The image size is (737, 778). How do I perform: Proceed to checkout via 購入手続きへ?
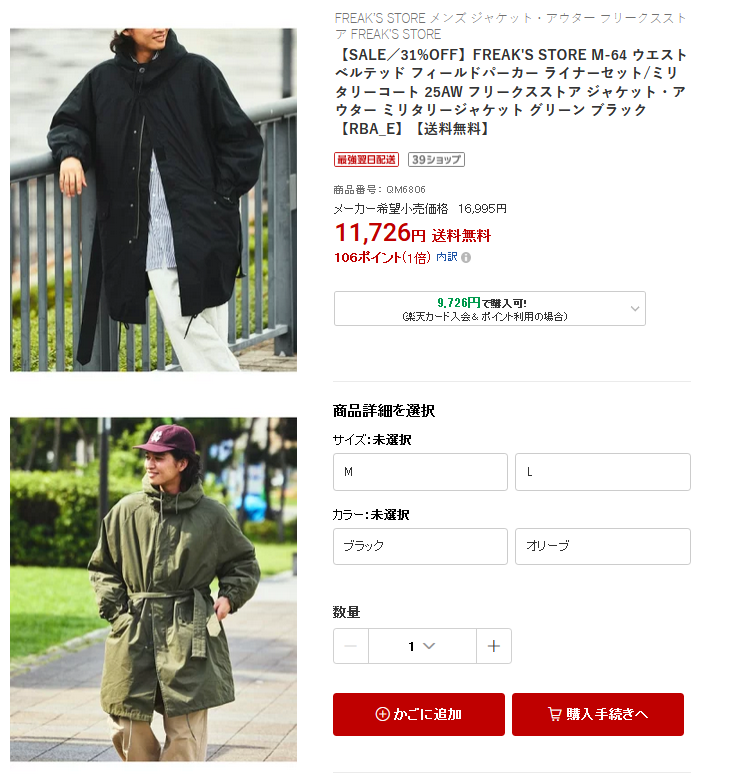(x=598, y=714)
